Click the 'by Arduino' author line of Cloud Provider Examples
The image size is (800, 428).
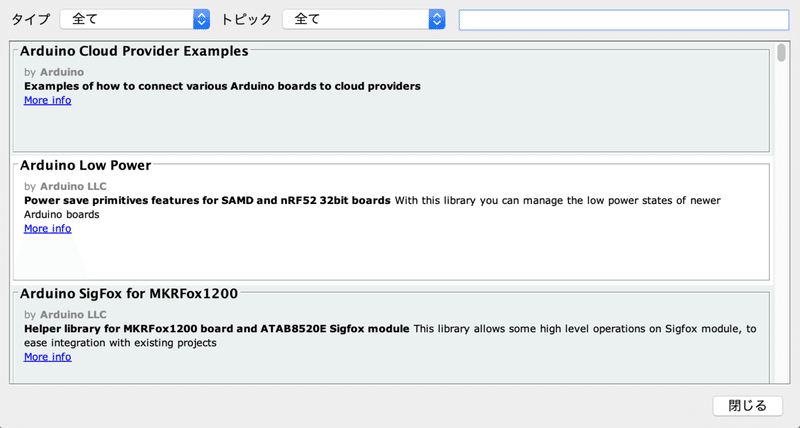pos(54,72)
